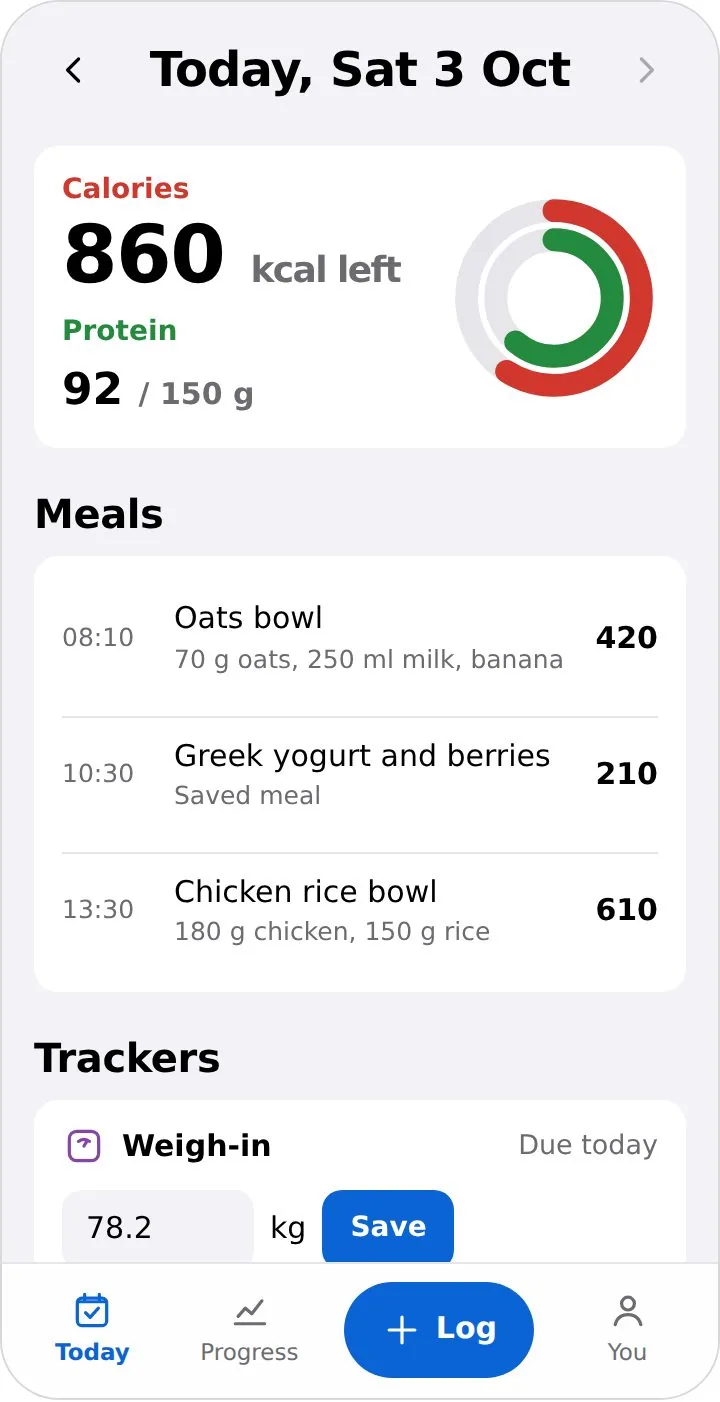Focus the weight input showing 78.2
Viewport: 720px width, 1402px height.
pyautogui.click(x=158, y=1227)
